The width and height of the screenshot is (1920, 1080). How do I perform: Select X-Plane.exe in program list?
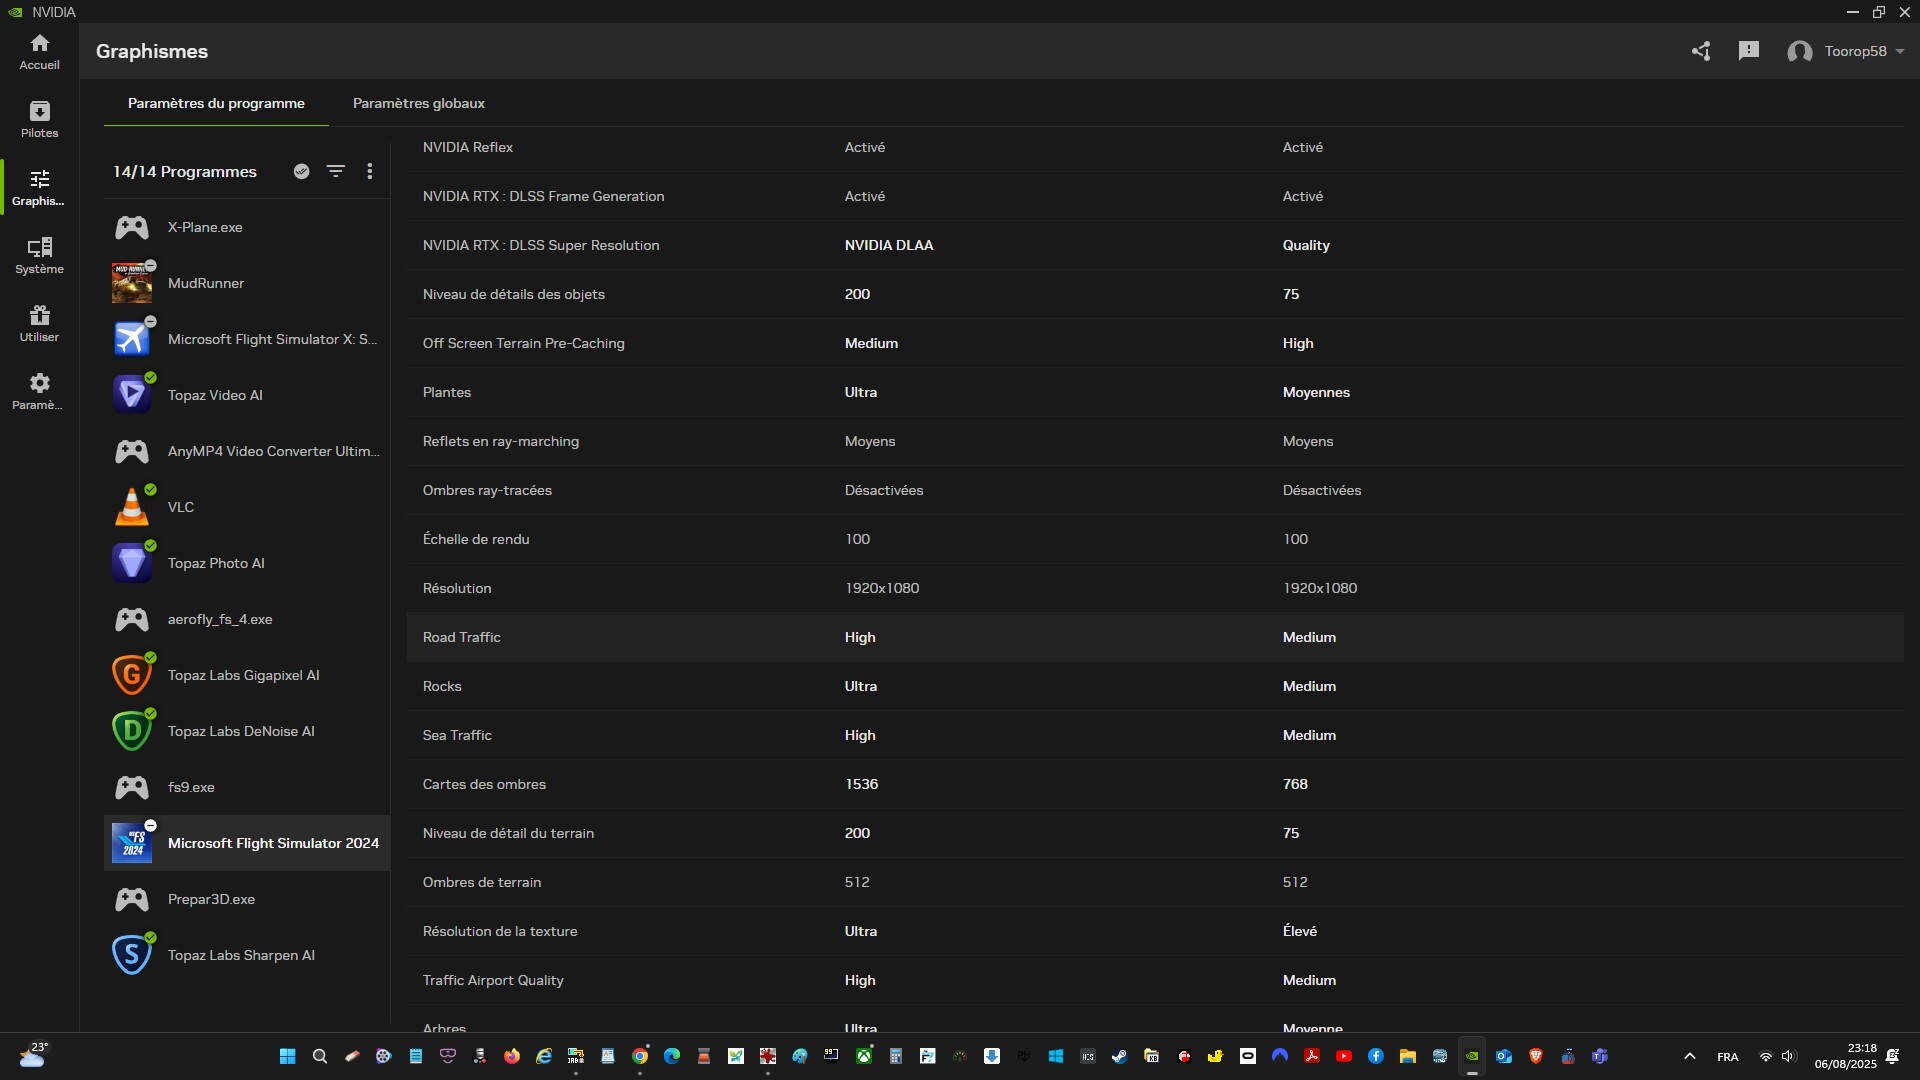click(x=205, y=227)
